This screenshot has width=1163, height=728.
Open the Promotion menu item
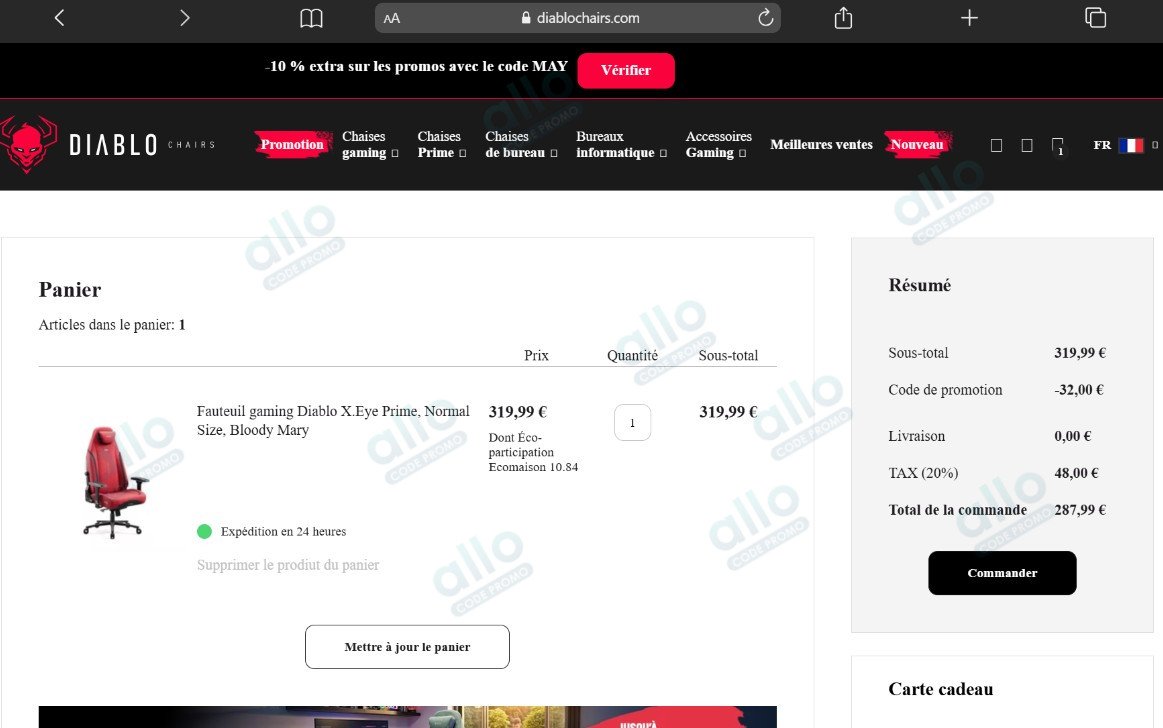[292, 145]
